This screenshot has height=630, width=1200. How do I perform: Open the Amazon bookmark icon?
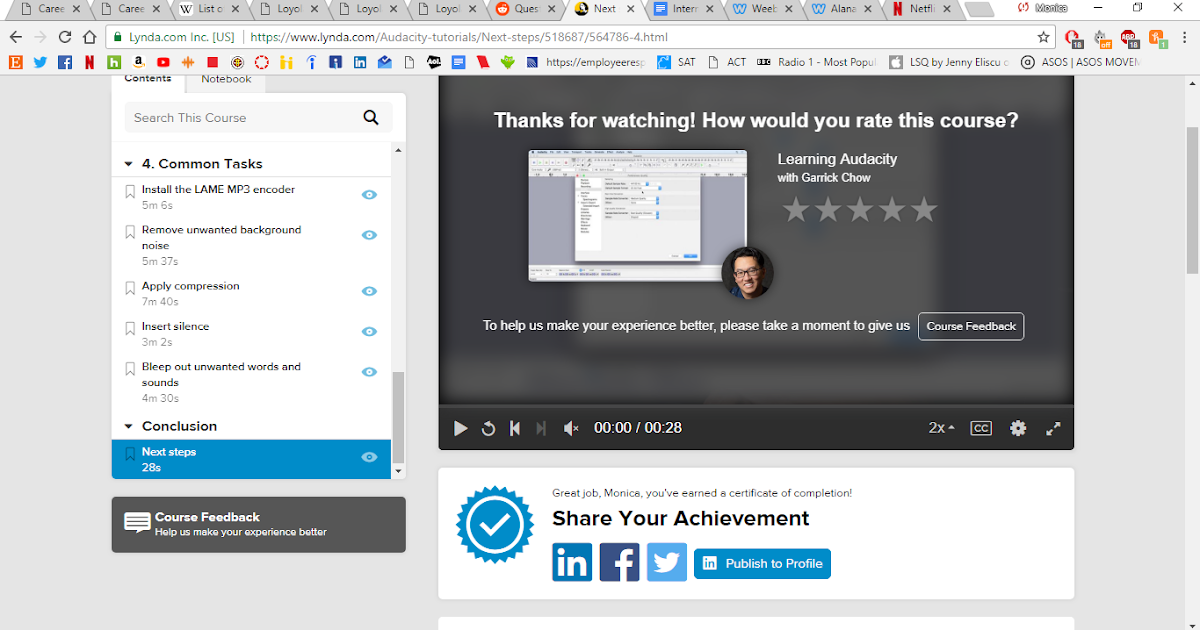138,62
